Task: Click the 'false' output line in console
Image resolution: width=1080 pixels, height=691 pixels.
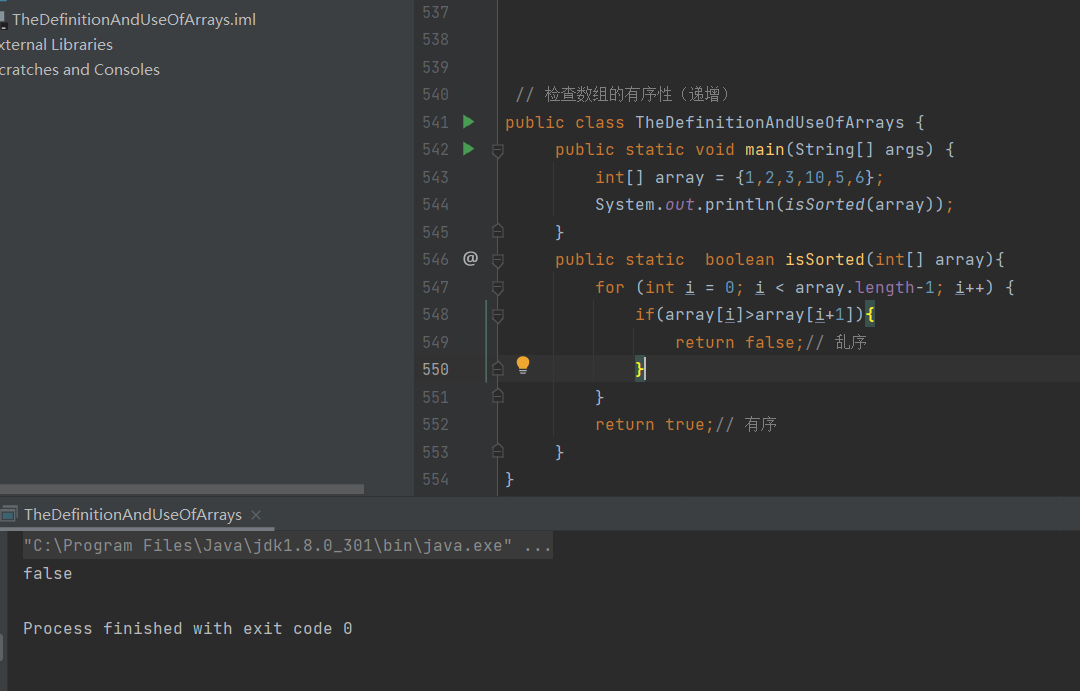Action: (x=48, y=573)
